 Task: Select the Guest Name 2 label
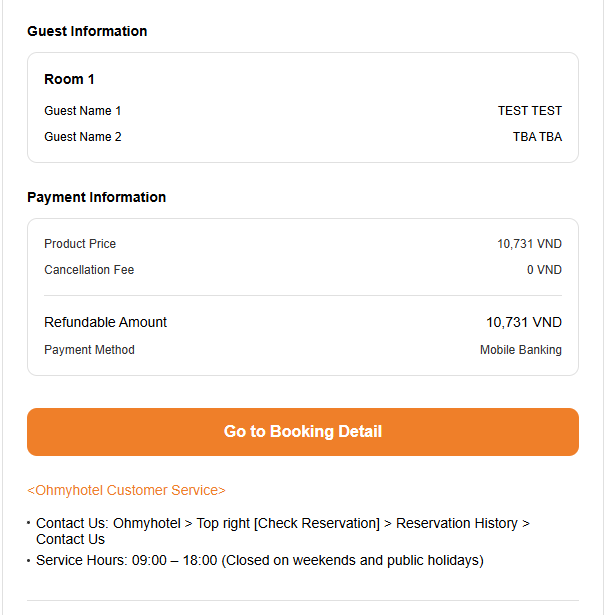82,137
